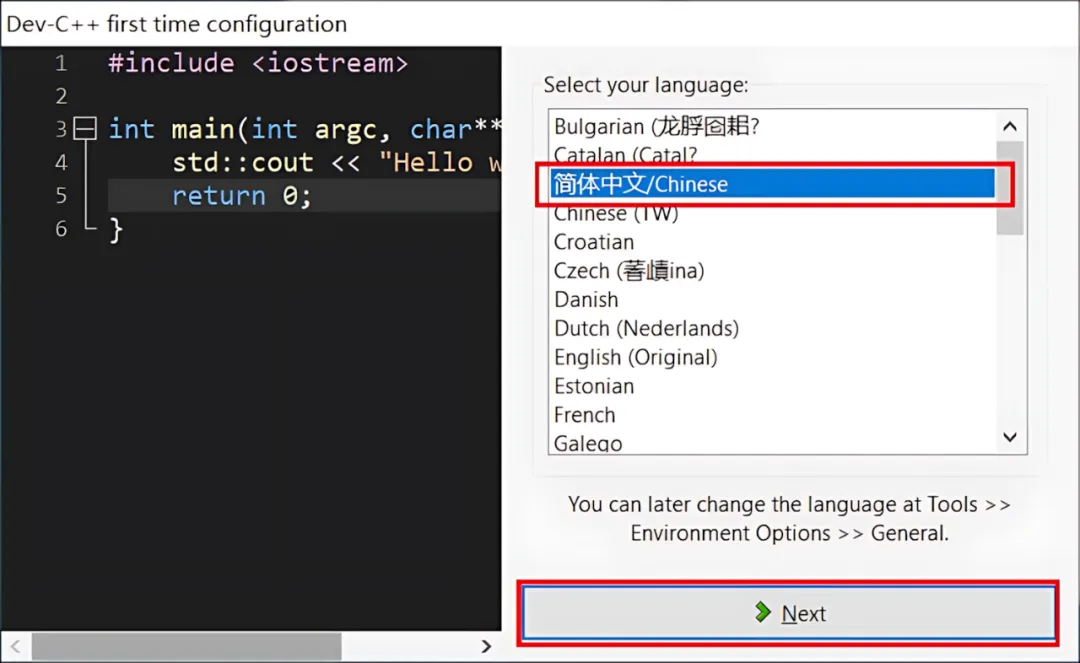Click the code preview scroll left arrow
This screenshot has width=1080, height=663.
(15, 646)
